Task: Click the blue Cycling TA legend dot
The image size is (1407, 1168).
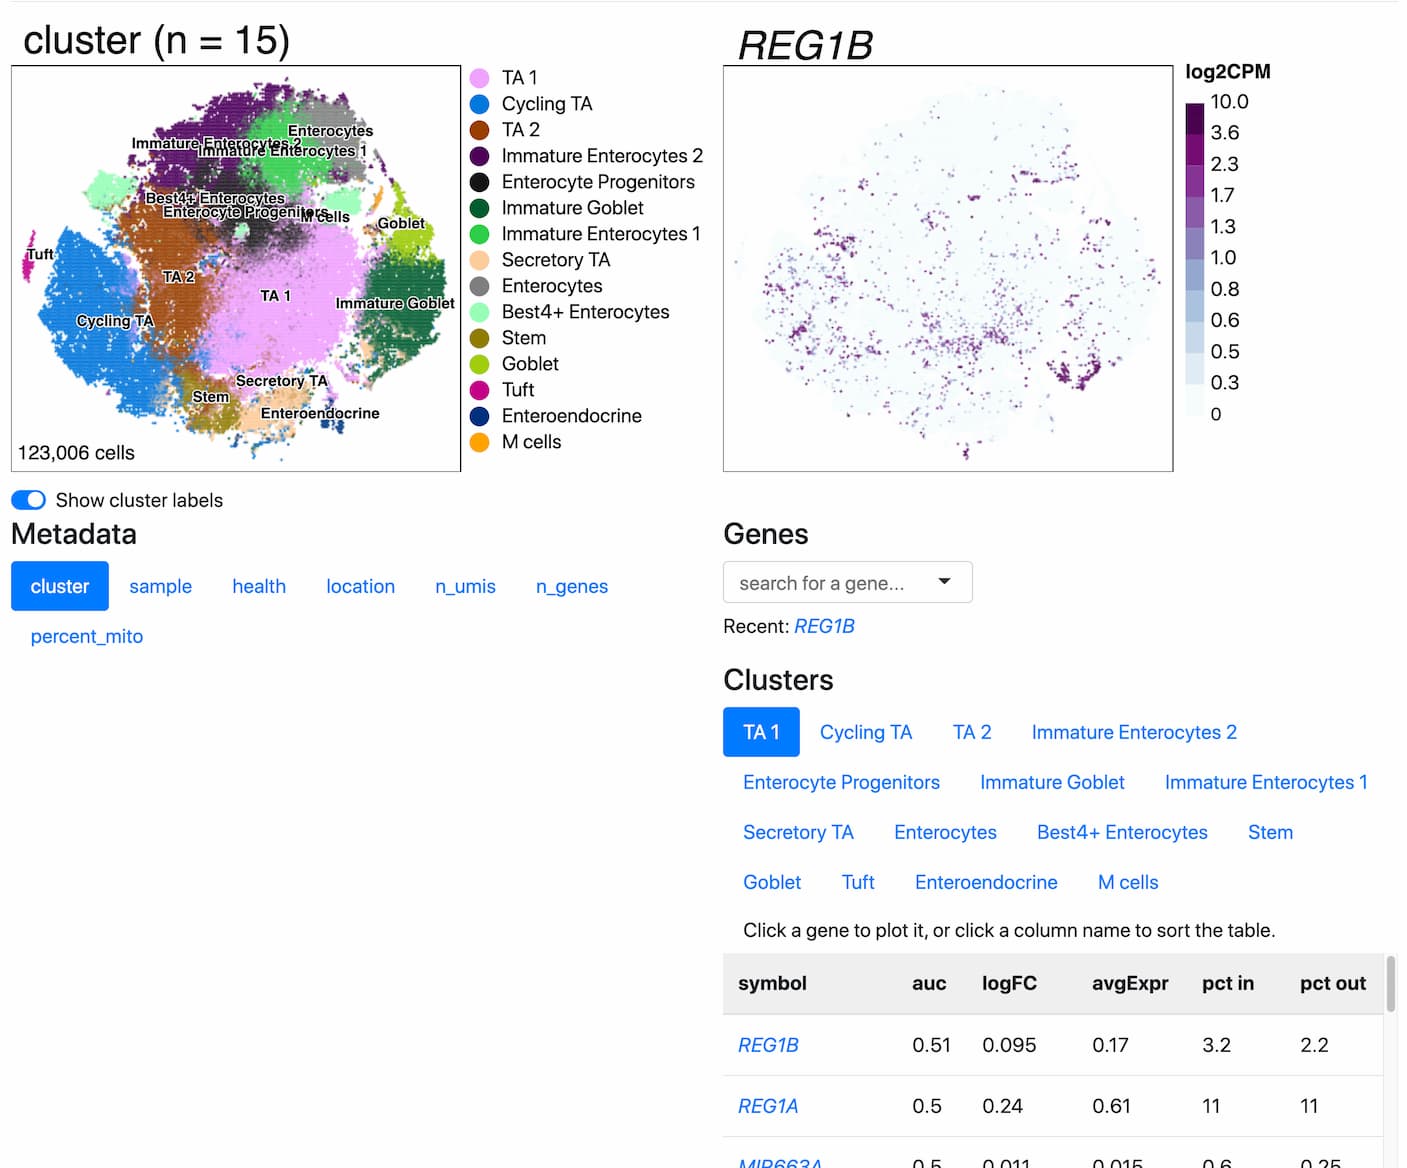Action: coord(480,104)
